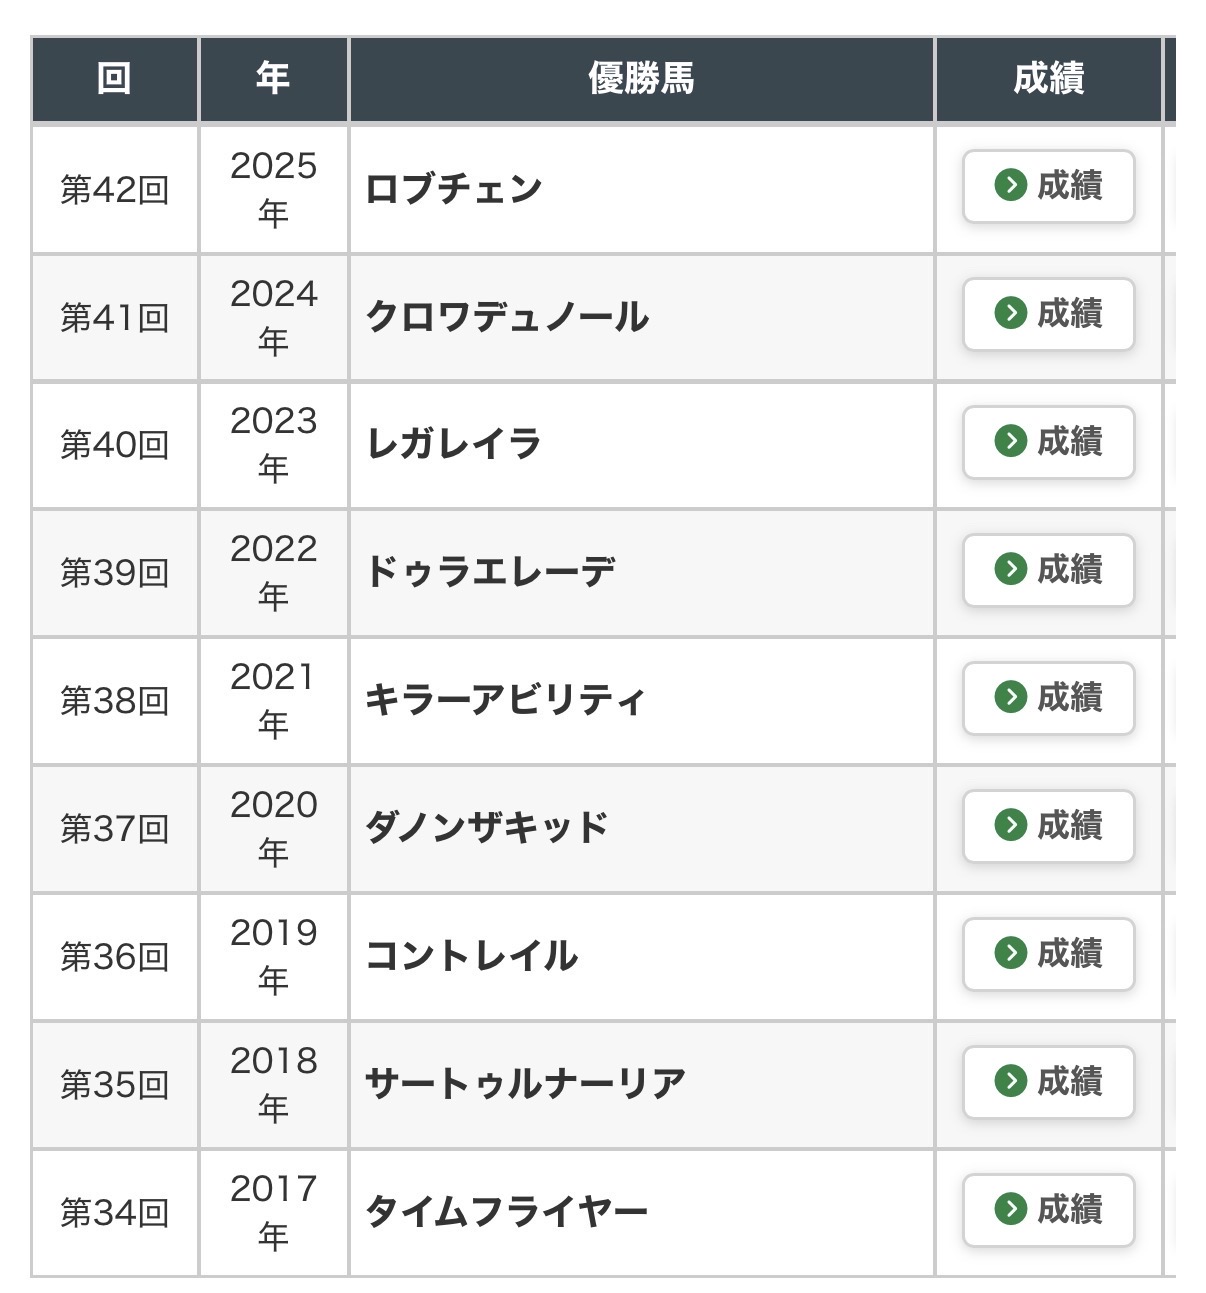Click green arrow icon in 2025 row
The height and width of the screenshot is (1293, 1206).
[x=1010, y=185]
